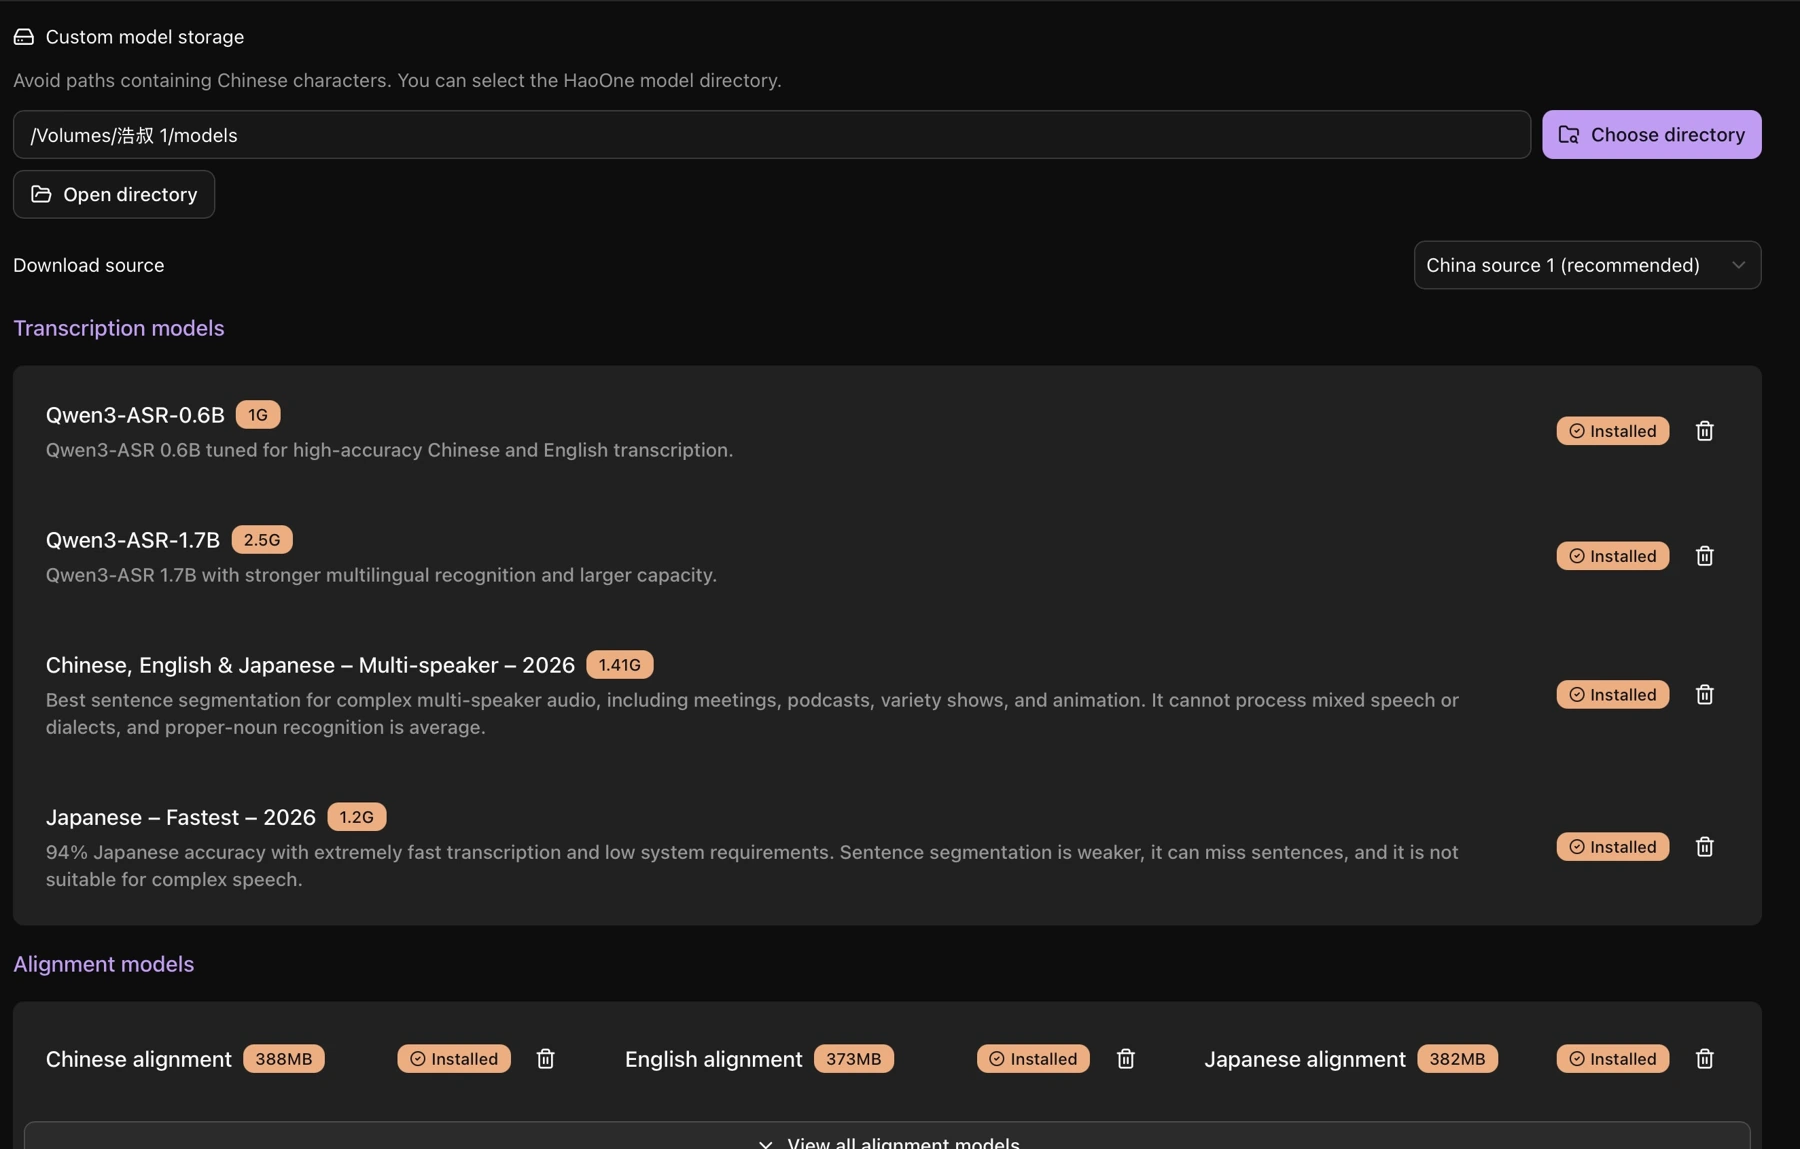1800x1149 pixels.
Task: Click the model storage path field
Action: point(772,135)
